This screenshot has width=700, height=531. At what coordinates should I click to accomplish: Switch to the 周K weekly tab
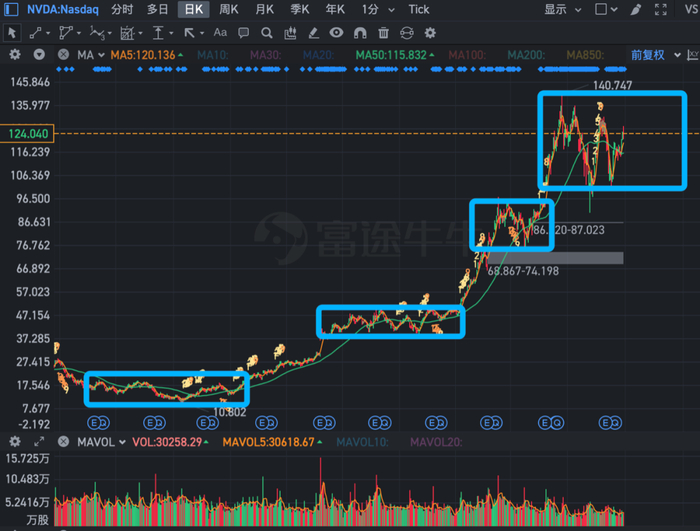229,9
